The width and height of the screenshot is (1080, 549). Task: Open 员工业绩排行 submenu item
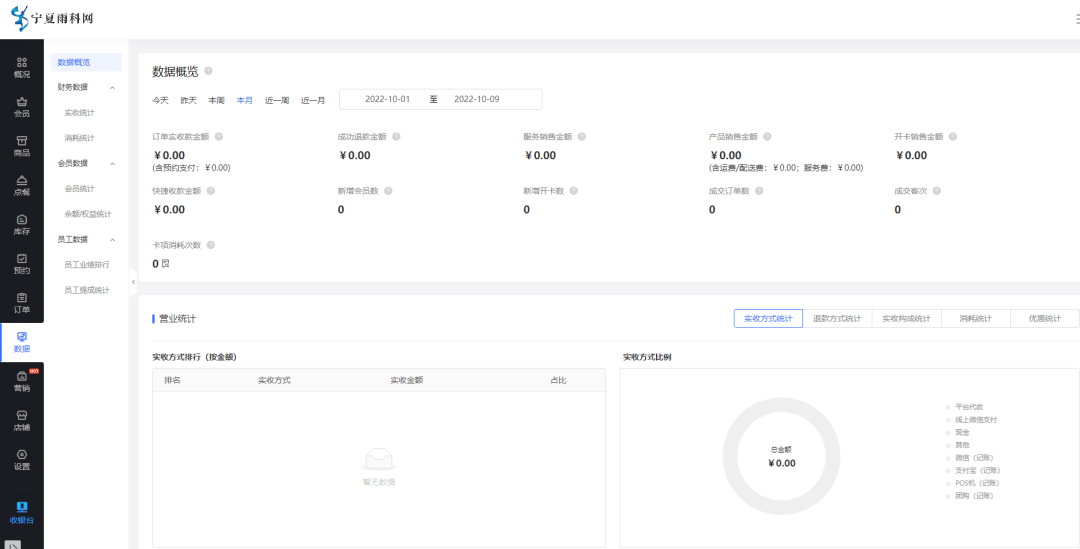pos(87,265)
